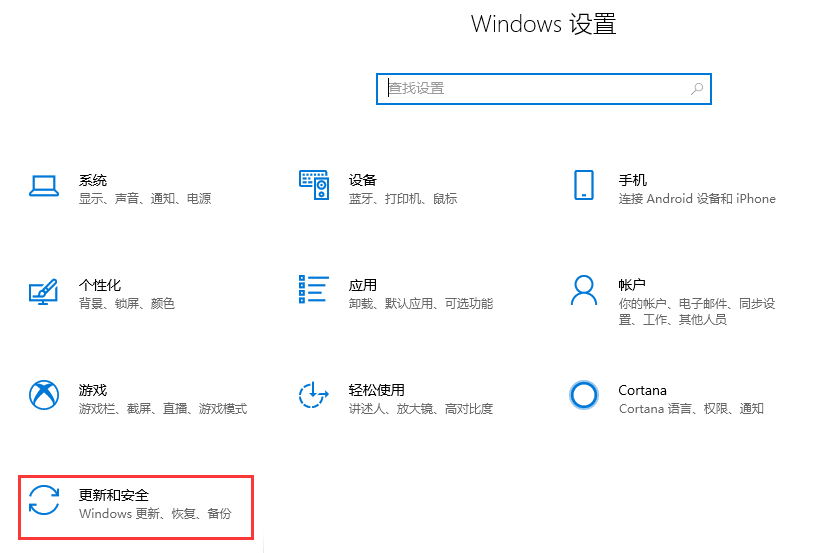Open the 游戏 settings title
Screen dimensions: 829x553
pos(93,390)
